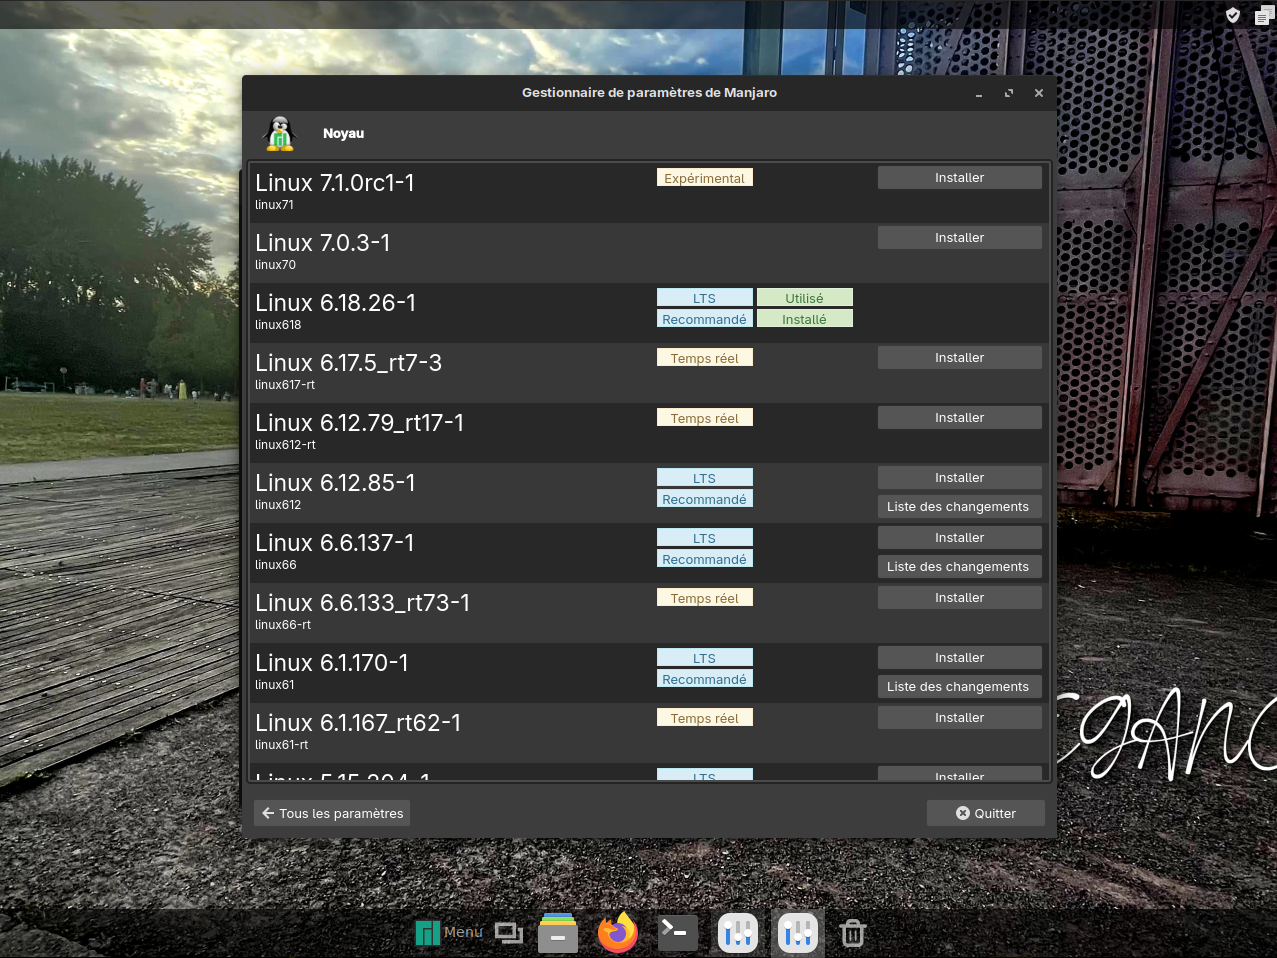This screenshot has width=1277, height=958.
Task: Open the clipboard documents tray icon
Action: click(1264, 15)
